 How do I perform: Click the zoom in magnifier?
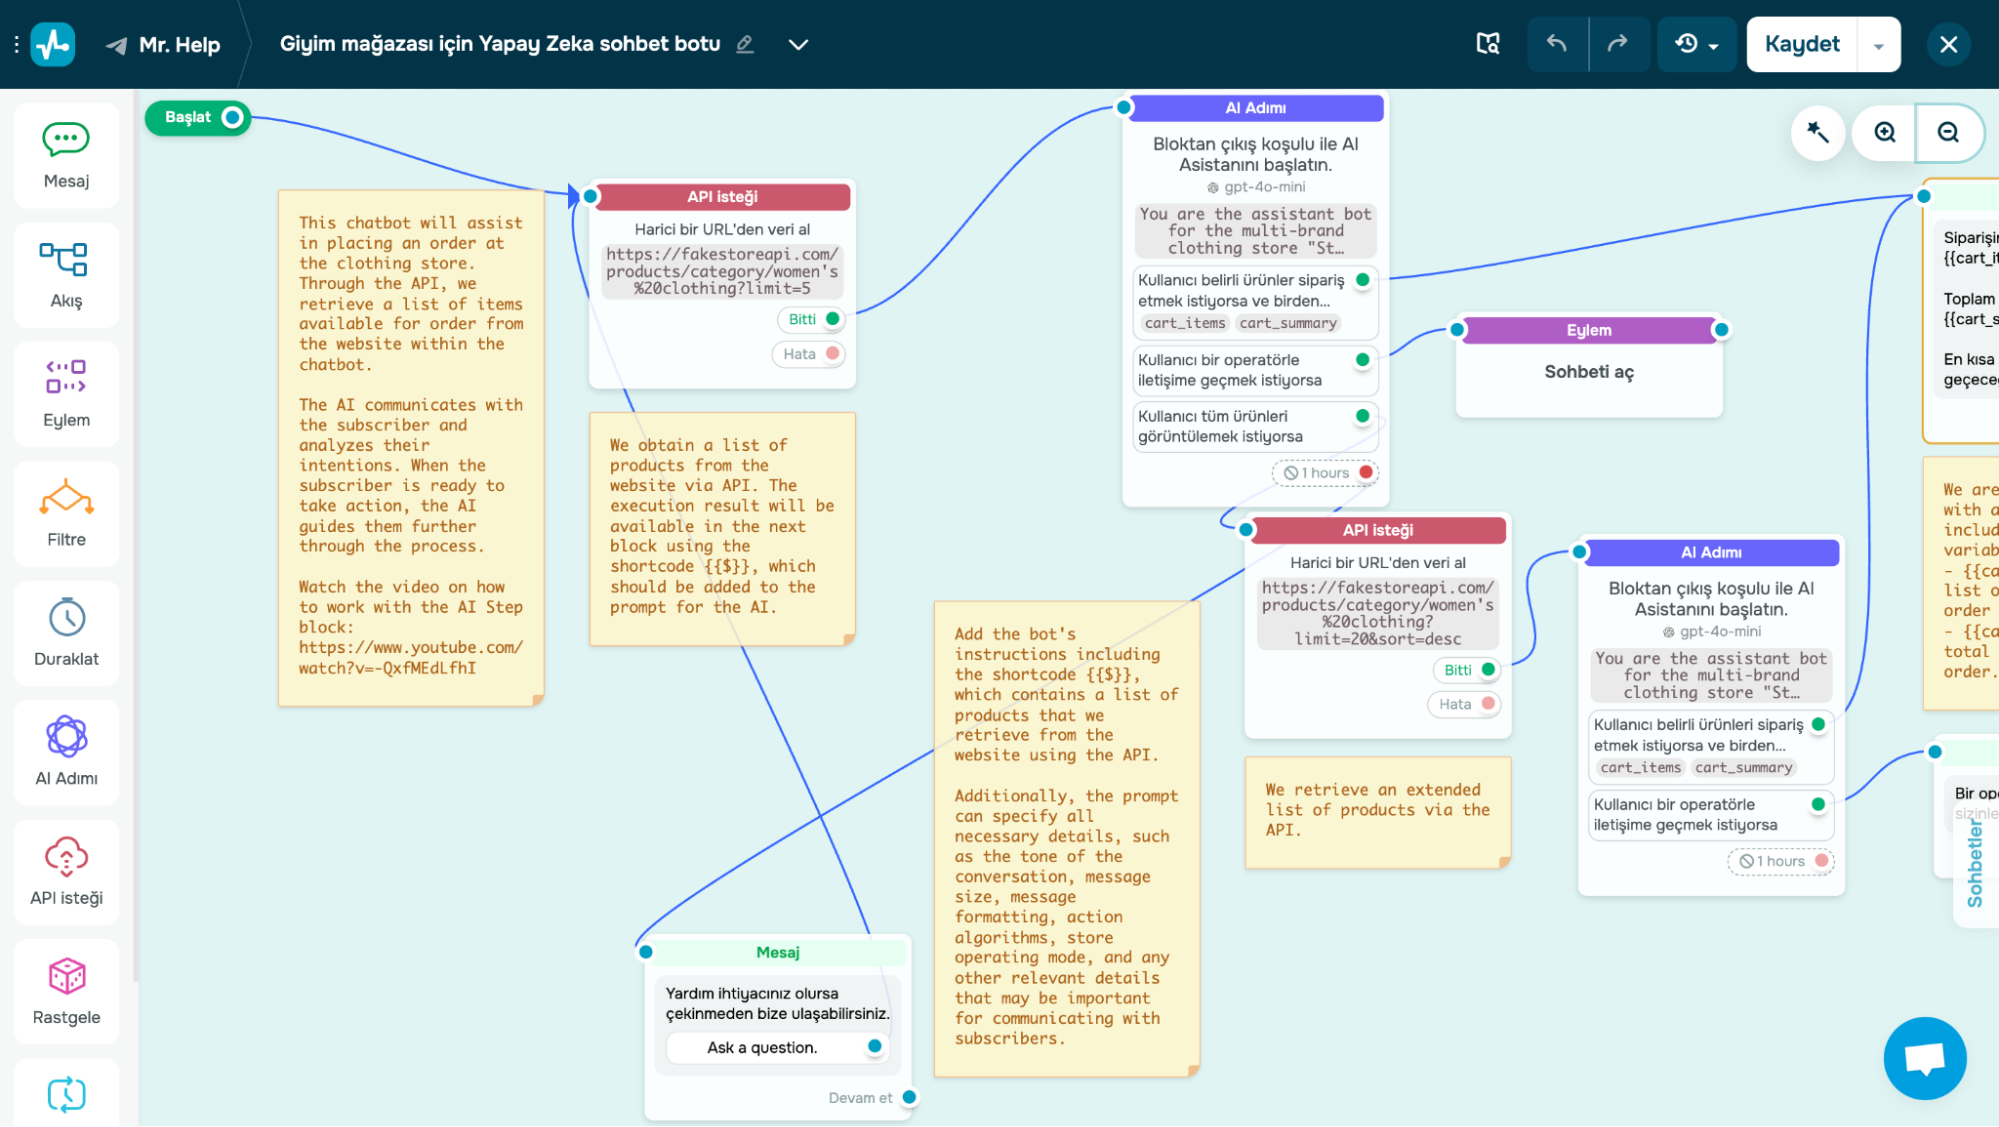[x=1884, y=133]
